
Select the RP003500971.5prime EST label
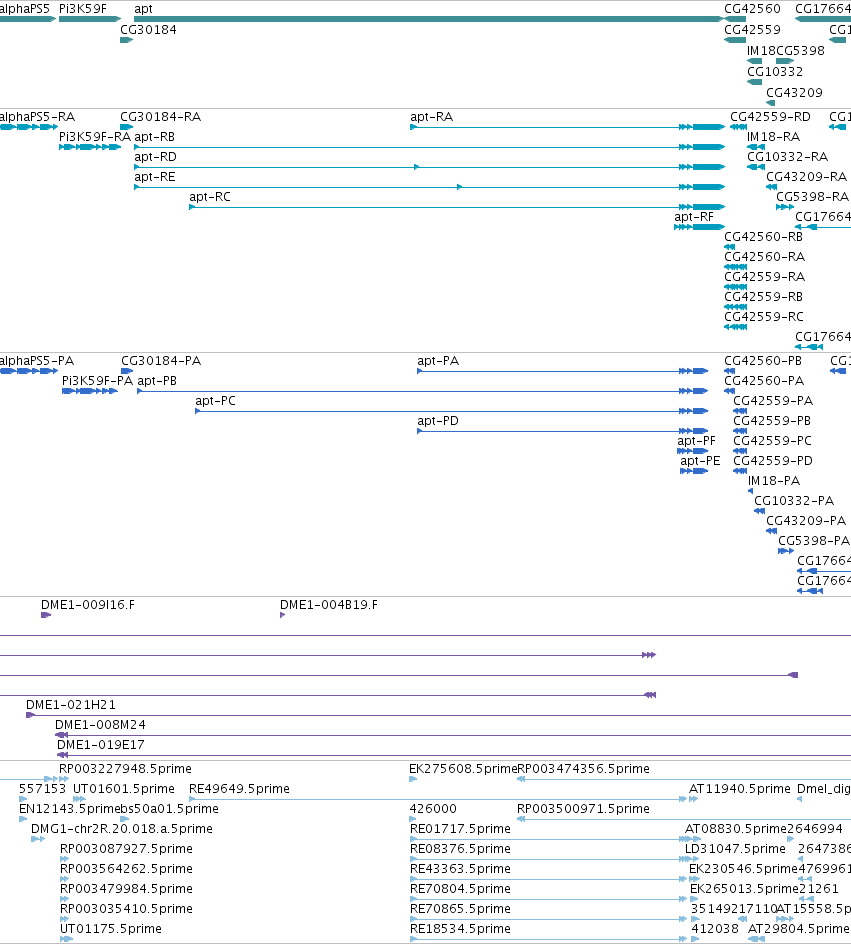[584, 809]
